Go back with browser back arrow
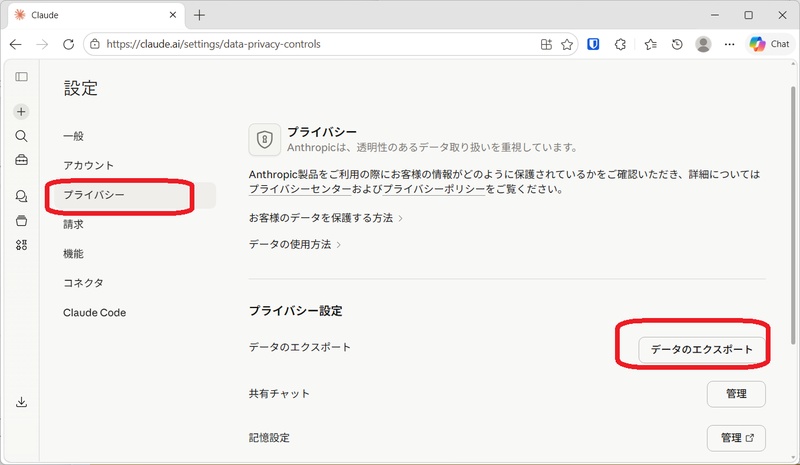Screen dimensions: 800x465 pyautogui.click(x=16, y=44)
